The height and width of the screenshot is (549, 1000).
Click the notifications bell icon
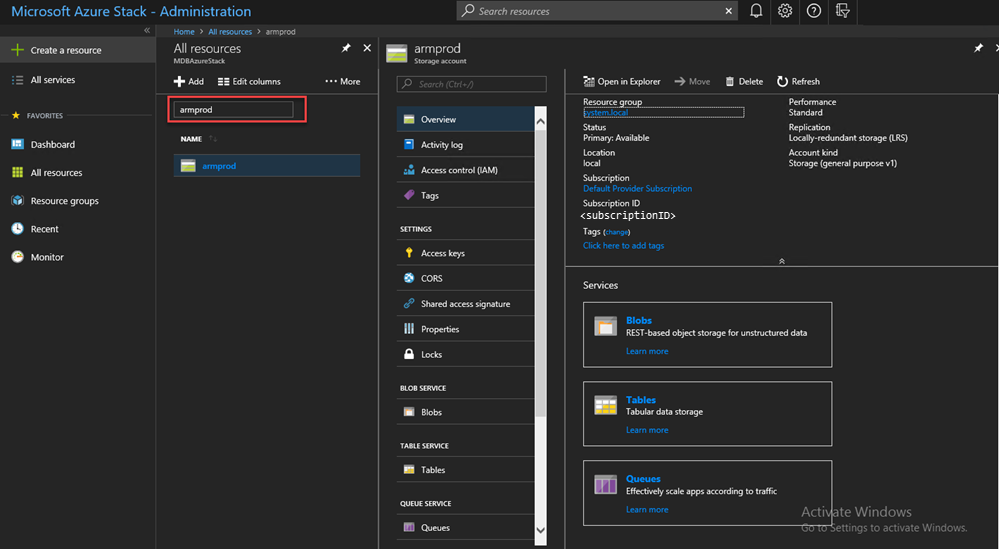pyautogui.click(x=757, y=11)
